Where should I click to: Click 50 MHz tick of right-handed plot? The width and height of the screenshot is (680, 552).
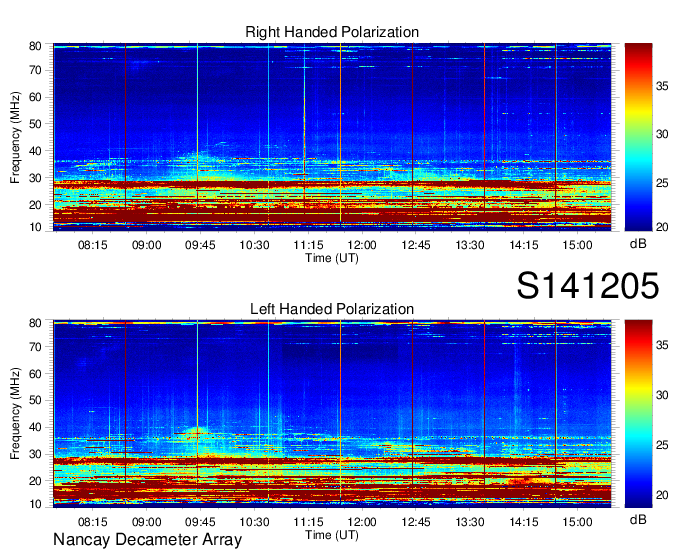click(35, 124)
